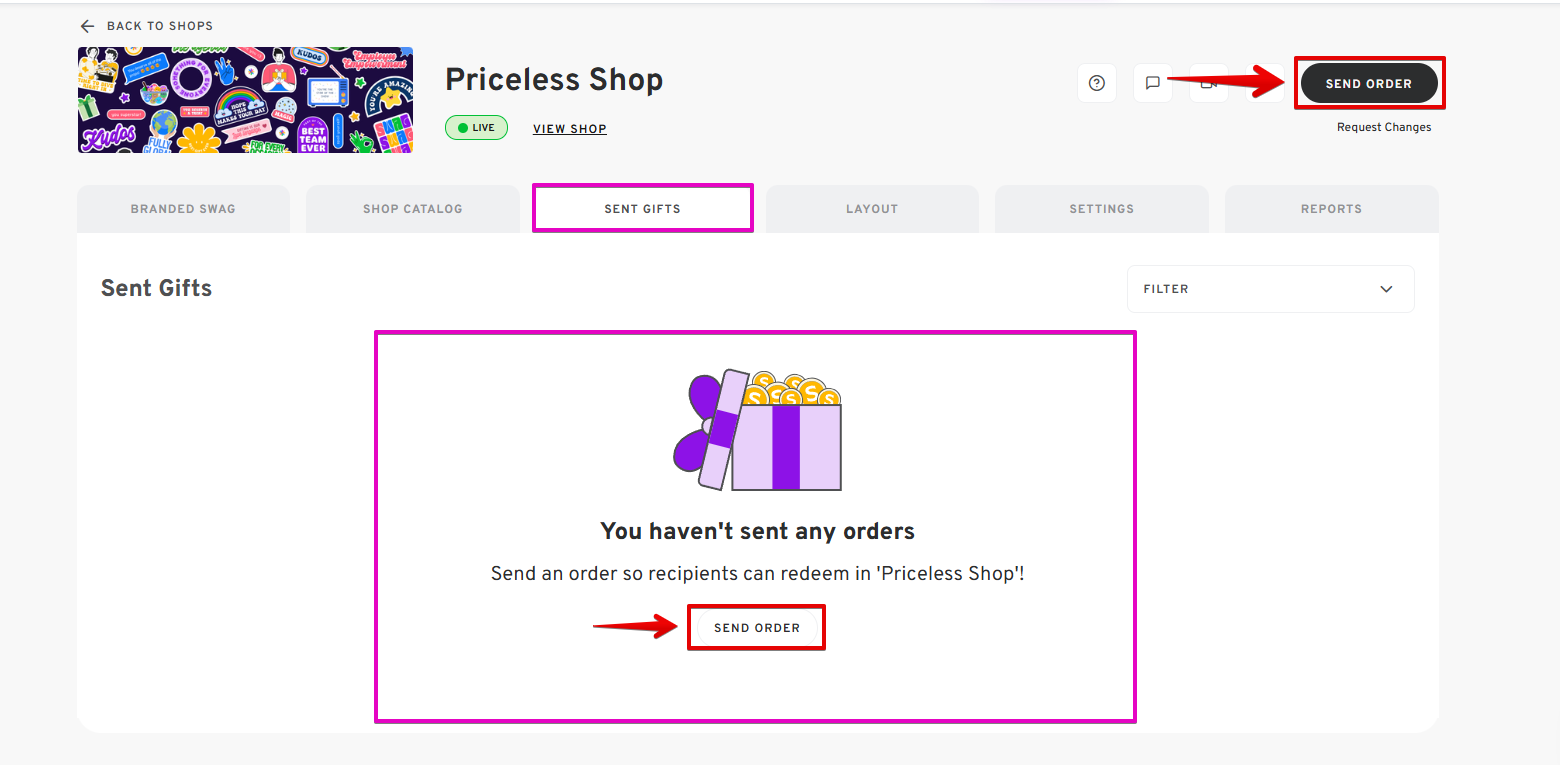1560x765 pixels.
Task: Click the white Send Order button
Action: pos(756,628)
